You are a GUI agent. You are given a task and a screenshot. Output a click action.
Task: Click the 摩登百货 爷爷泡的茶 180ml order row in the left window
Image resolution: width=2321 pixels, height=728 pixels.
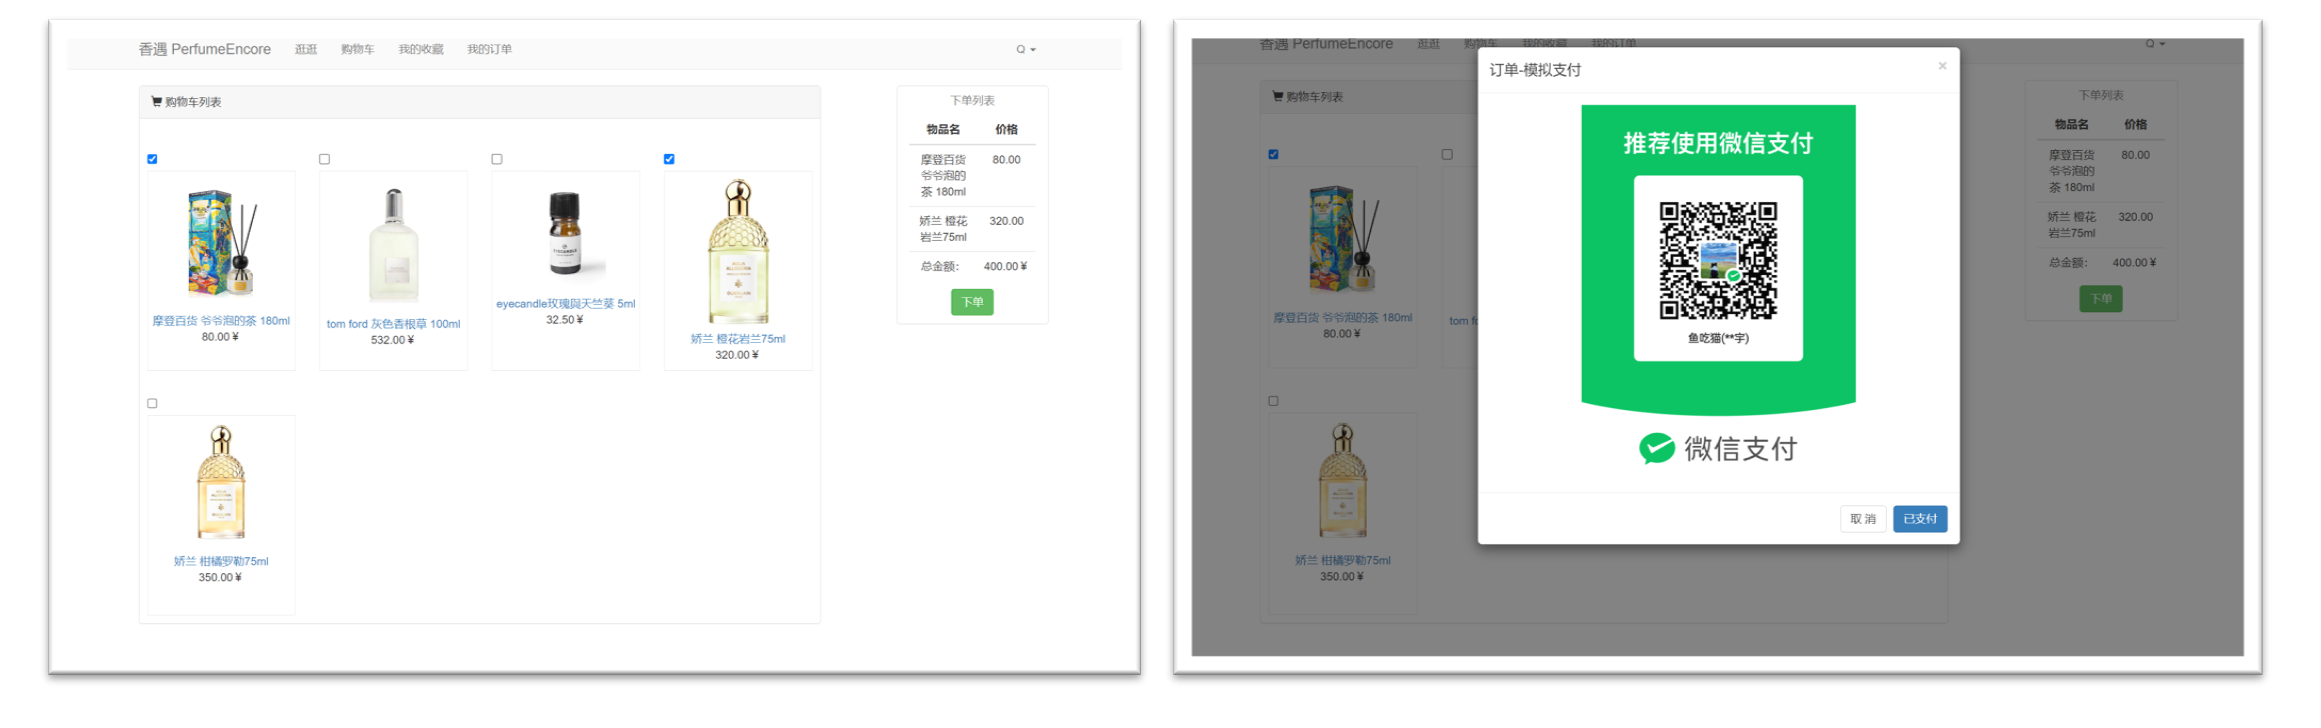pos(972,176)
